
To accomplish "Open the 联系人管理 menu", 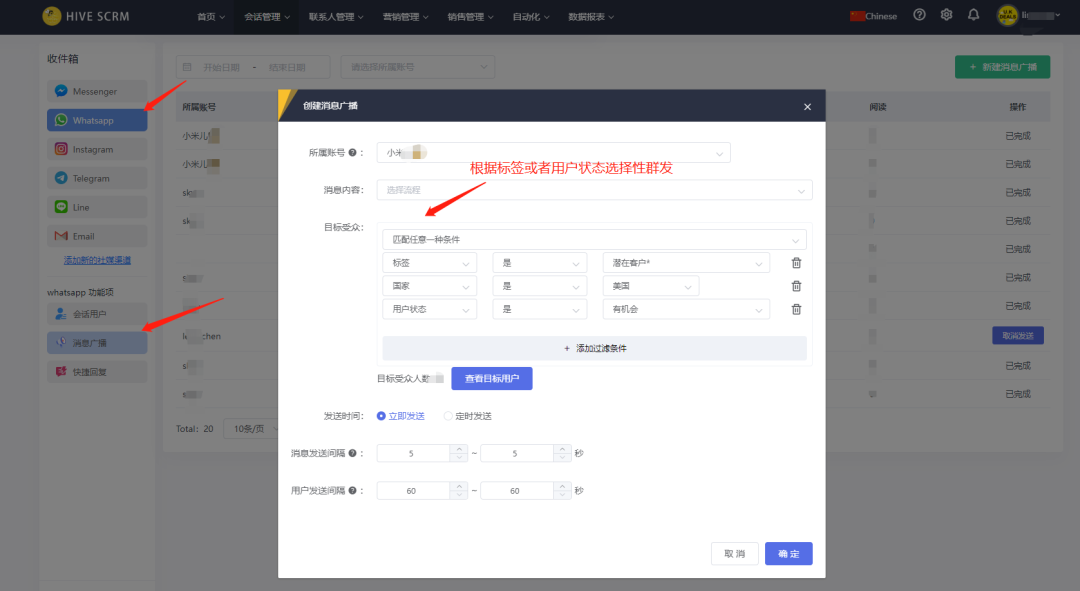I will click(x=334, y=16).
